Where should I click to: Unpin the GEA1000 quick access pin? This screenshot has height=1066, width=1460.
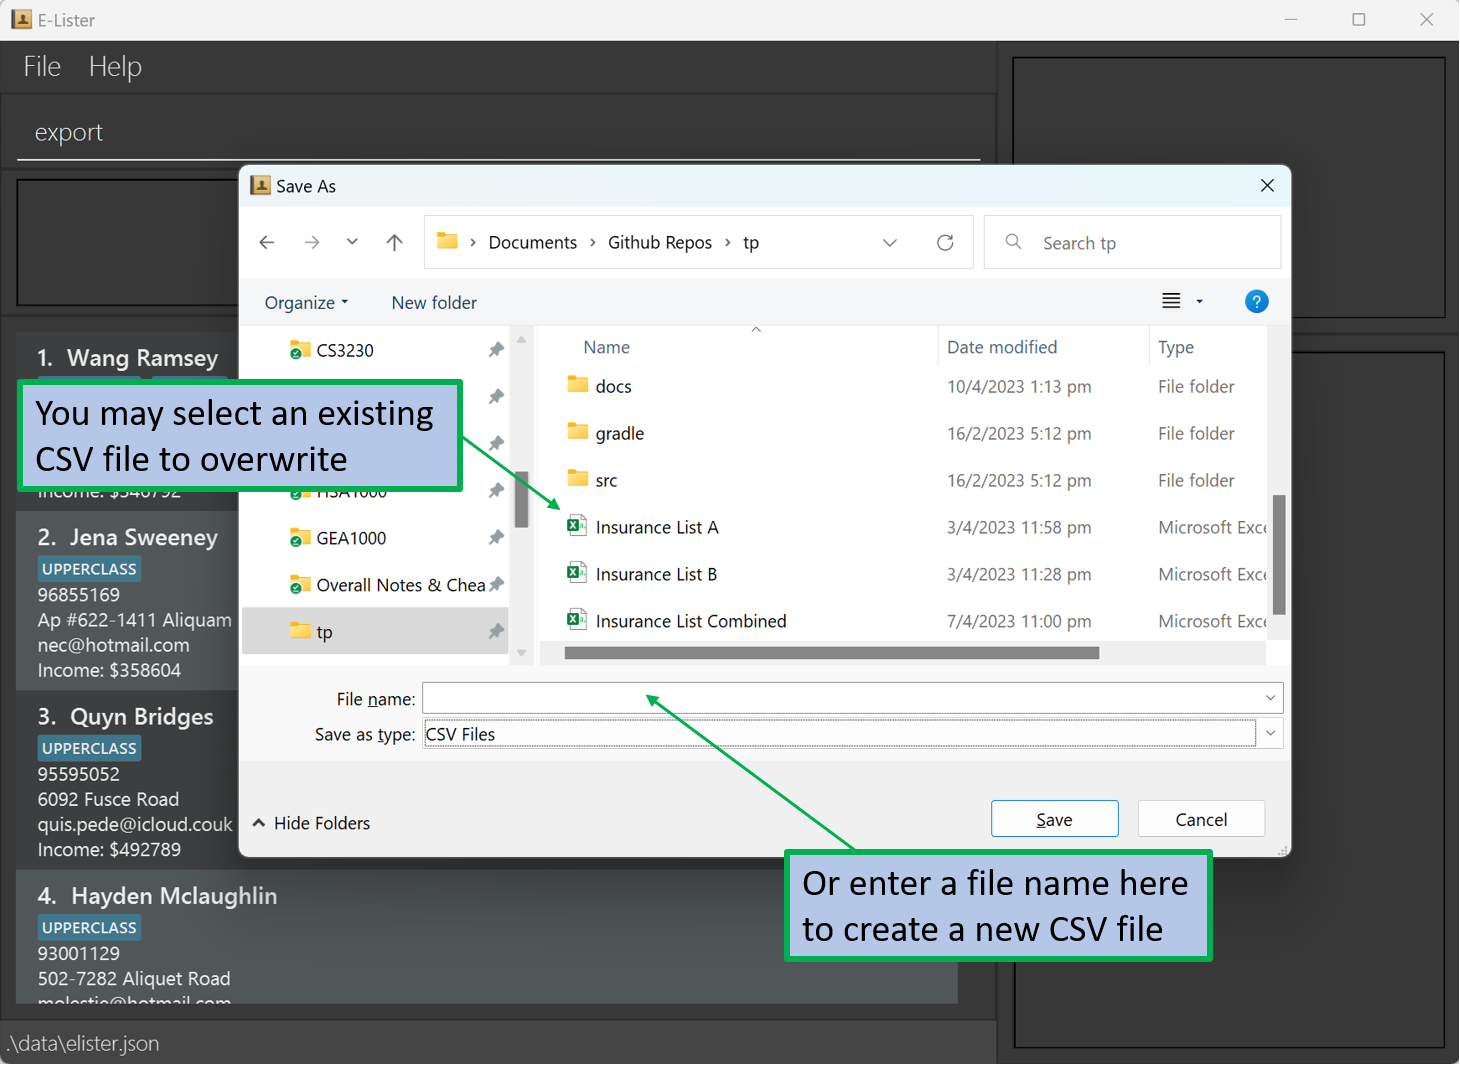496,538
